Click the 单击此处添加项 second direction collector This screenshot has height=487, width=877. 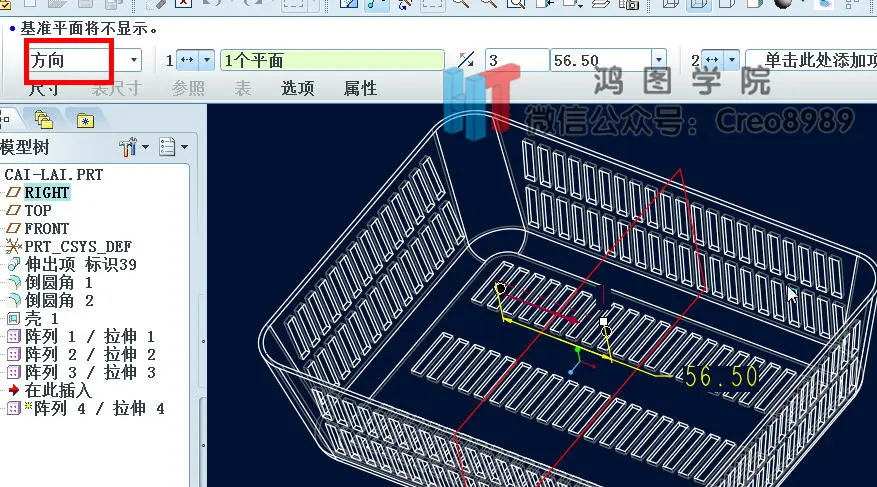click(x=812, y=60)
